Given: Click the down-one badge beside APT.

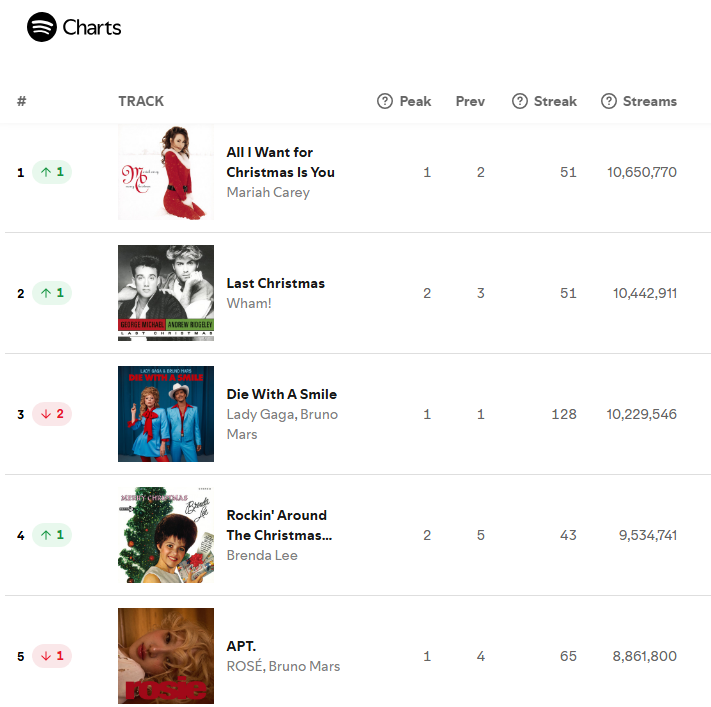Looking at the screenshot, I should tap(52, 656).
